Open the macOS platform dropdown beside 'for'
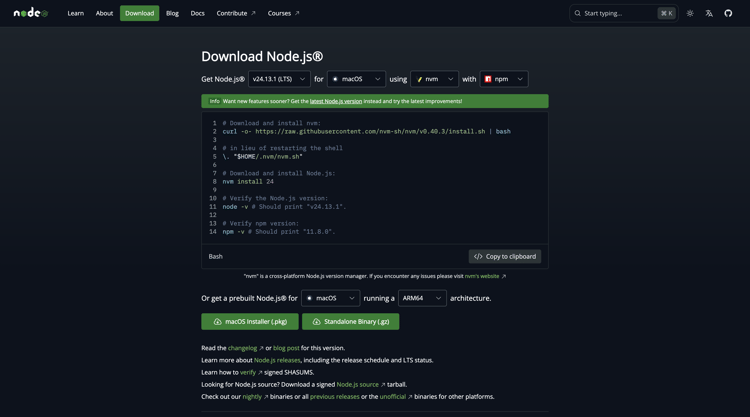 point(356,79)
